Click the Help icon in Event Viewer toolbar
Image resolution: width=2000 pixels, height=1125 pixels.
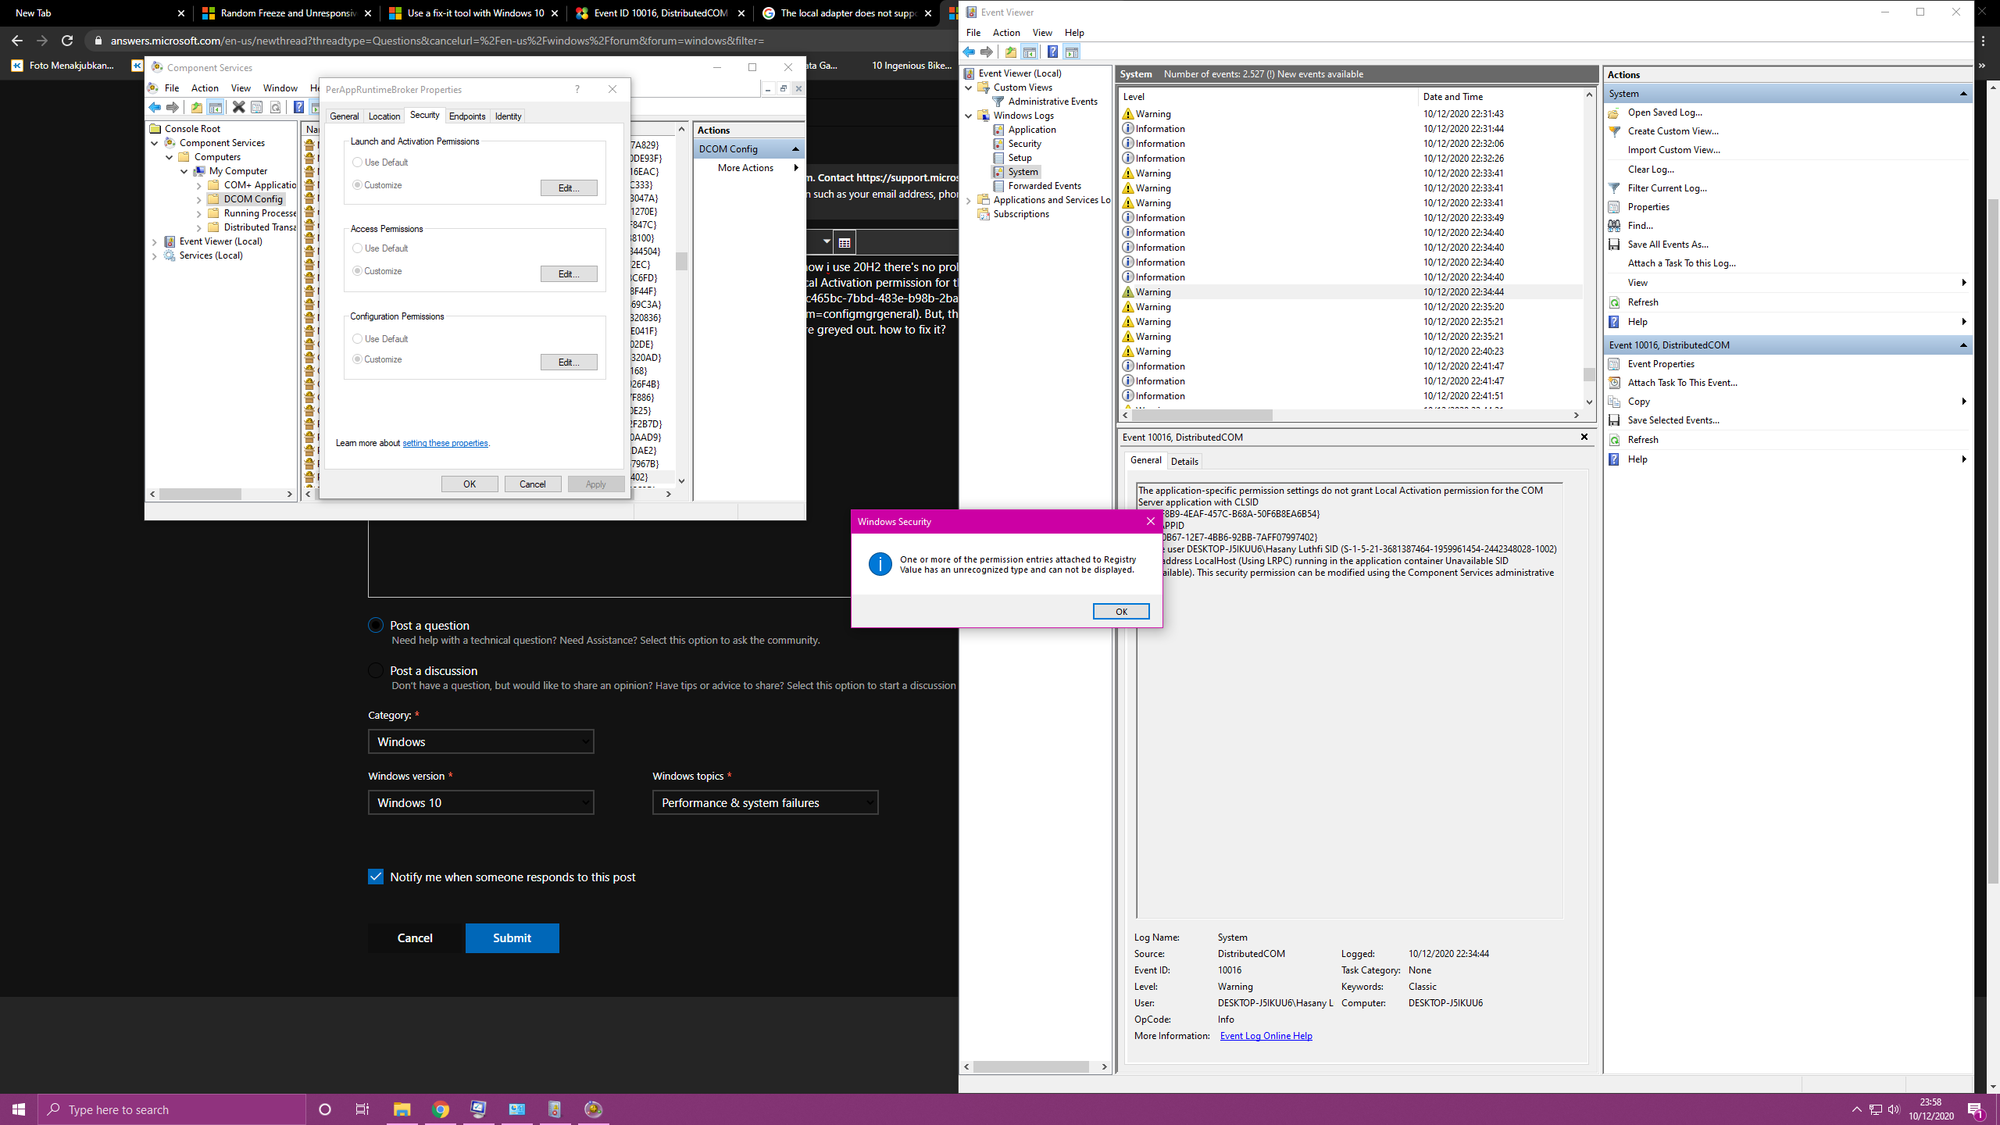[x=1052, y=52]
